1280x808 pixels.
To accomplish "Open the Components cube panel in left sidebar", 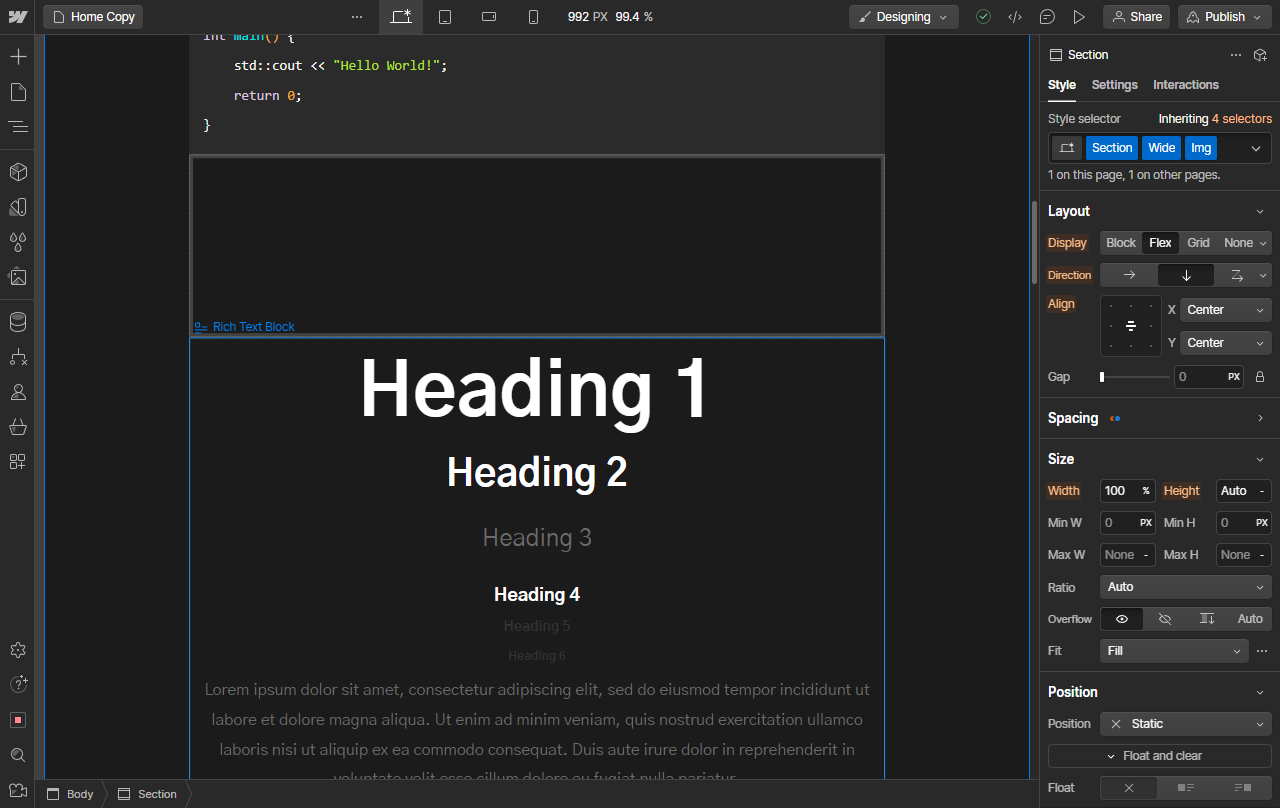I will [x=17, y=172].
